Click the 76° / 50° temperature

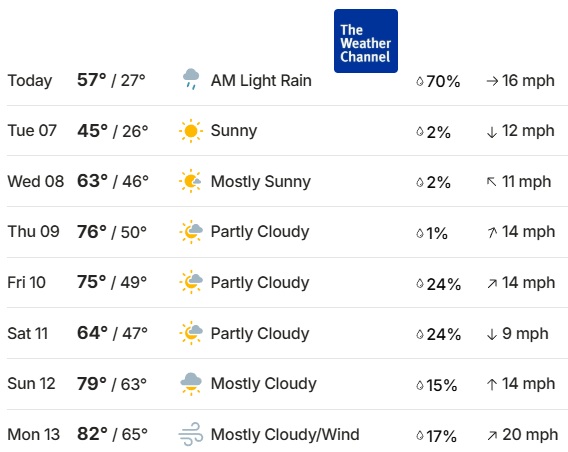(112, 232)
